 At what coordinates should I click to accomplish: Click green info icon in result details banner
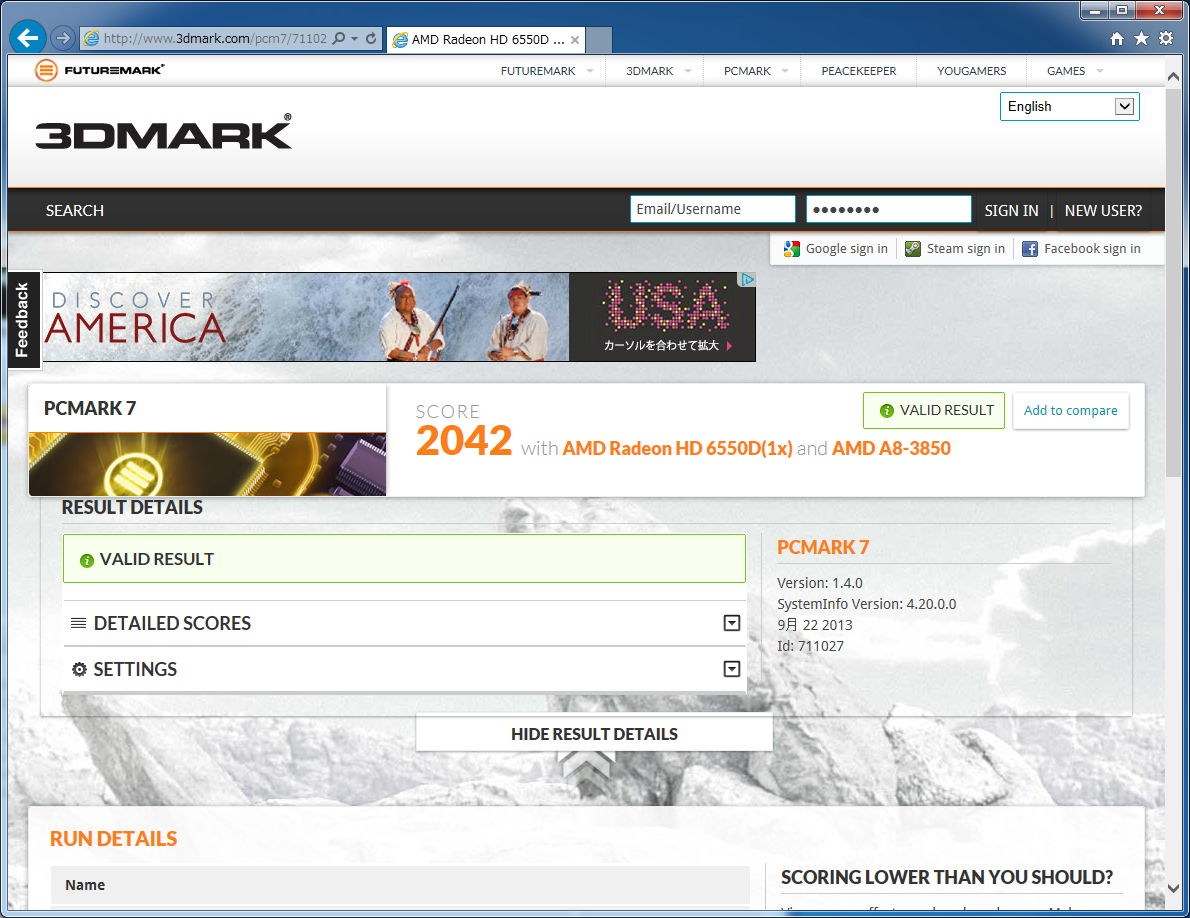[x=87, y=560]
